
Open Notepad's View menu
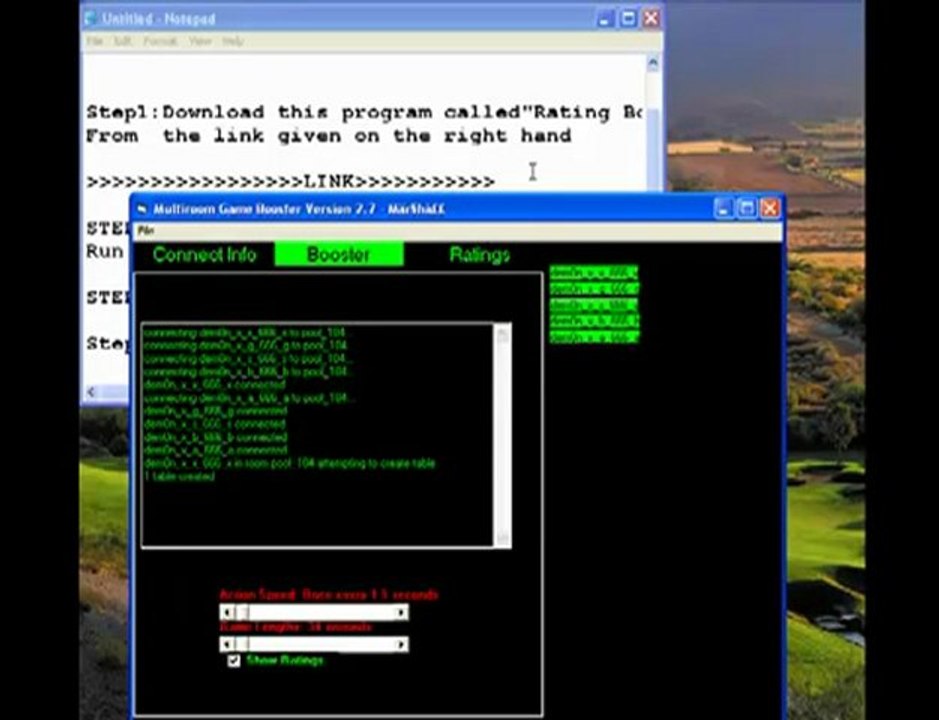tap(200, 41)
